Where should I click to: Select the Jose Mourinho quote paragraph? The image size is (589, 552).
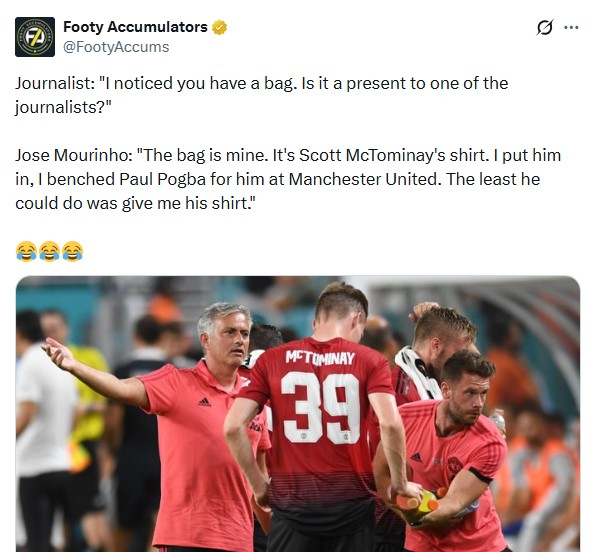click(288, 179)
